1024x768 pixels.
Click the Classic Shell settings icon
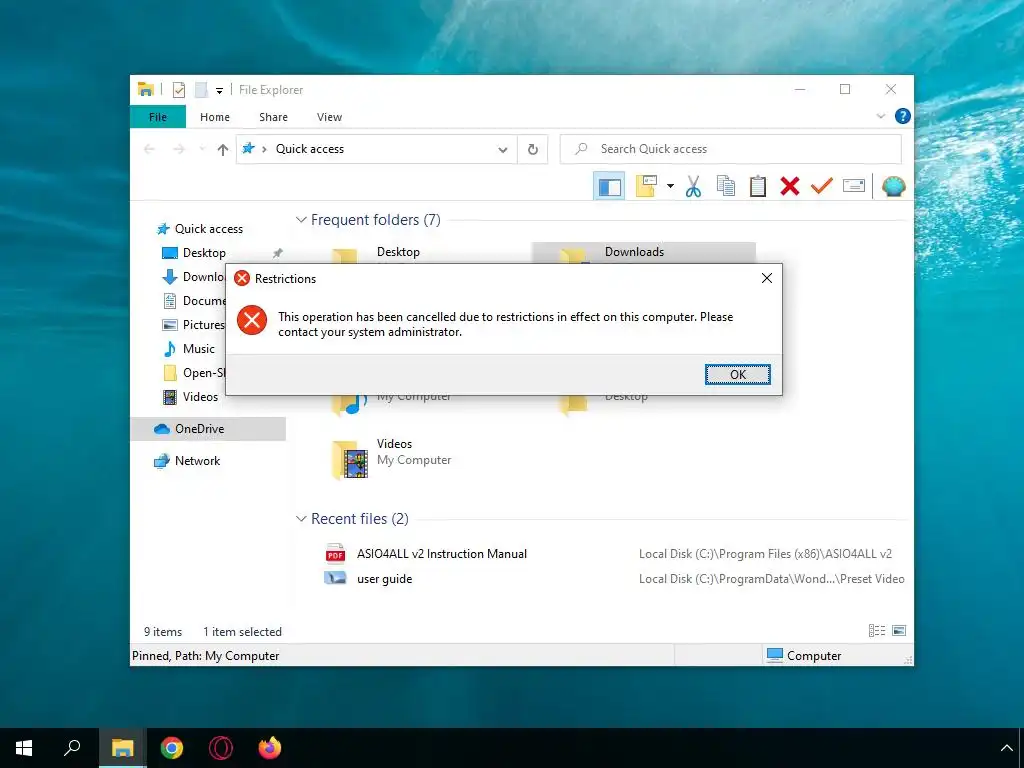pyautogui.click(x=893, y=187)
